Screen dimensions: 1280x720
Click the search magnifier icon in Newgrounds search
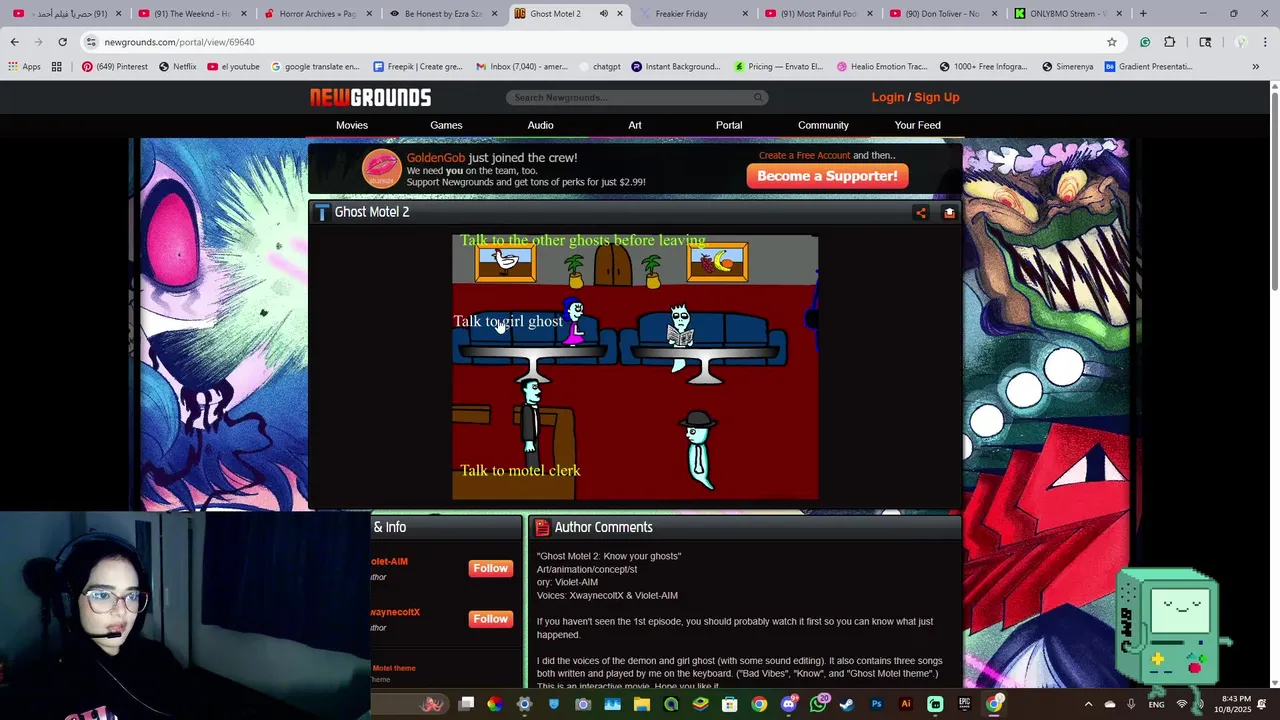[x=758, y=97]
